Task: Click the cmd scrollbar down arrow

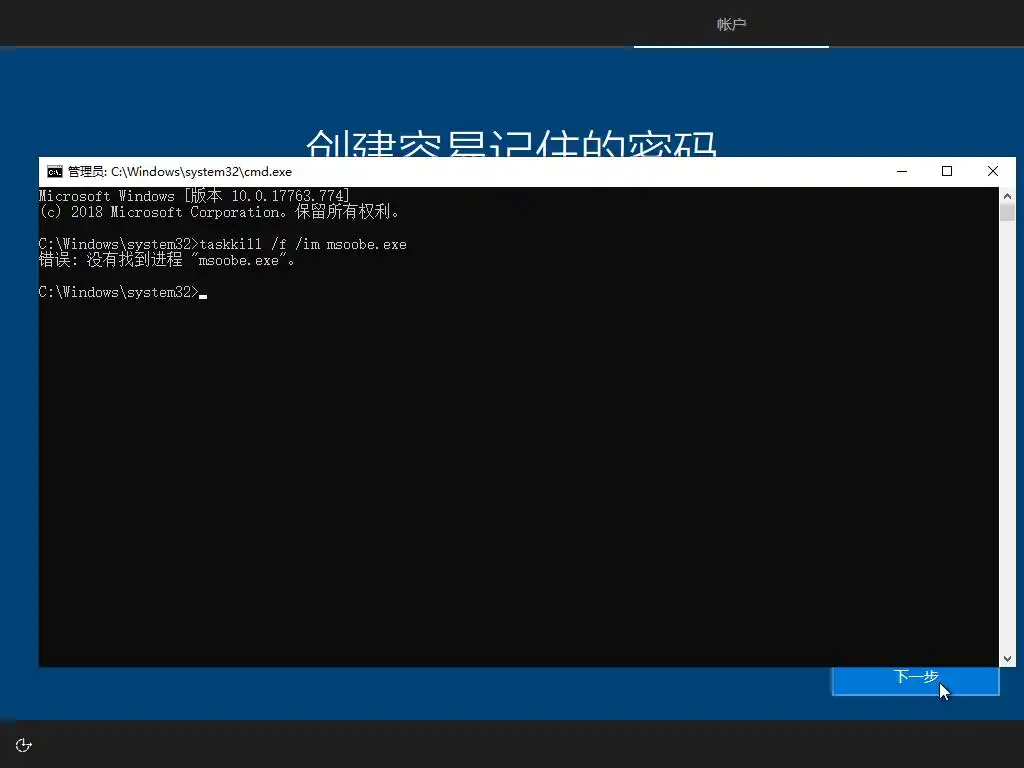Action: (1007, 659)
